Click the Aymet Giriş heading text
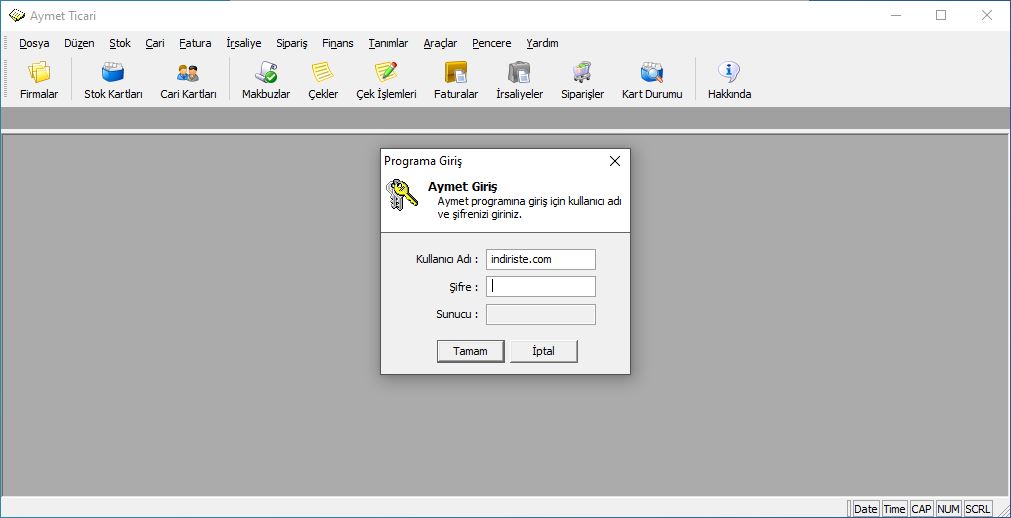 pos(462,188)
